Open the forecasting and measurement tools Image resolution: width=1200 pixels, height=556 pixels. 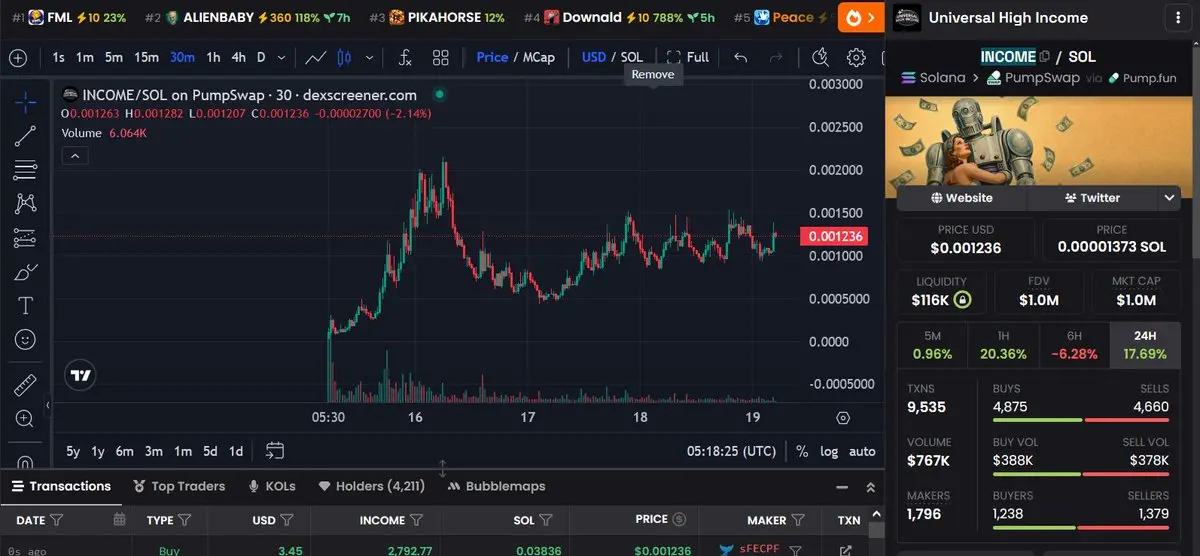26,238
